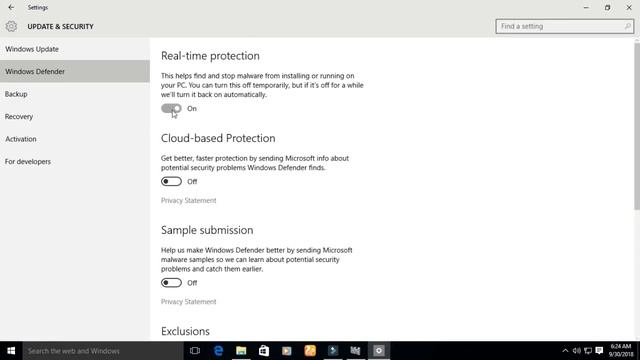The image size is (640, 360).
Task: Toggle the Real-time protection switch
Action: [x=171, y=109]
